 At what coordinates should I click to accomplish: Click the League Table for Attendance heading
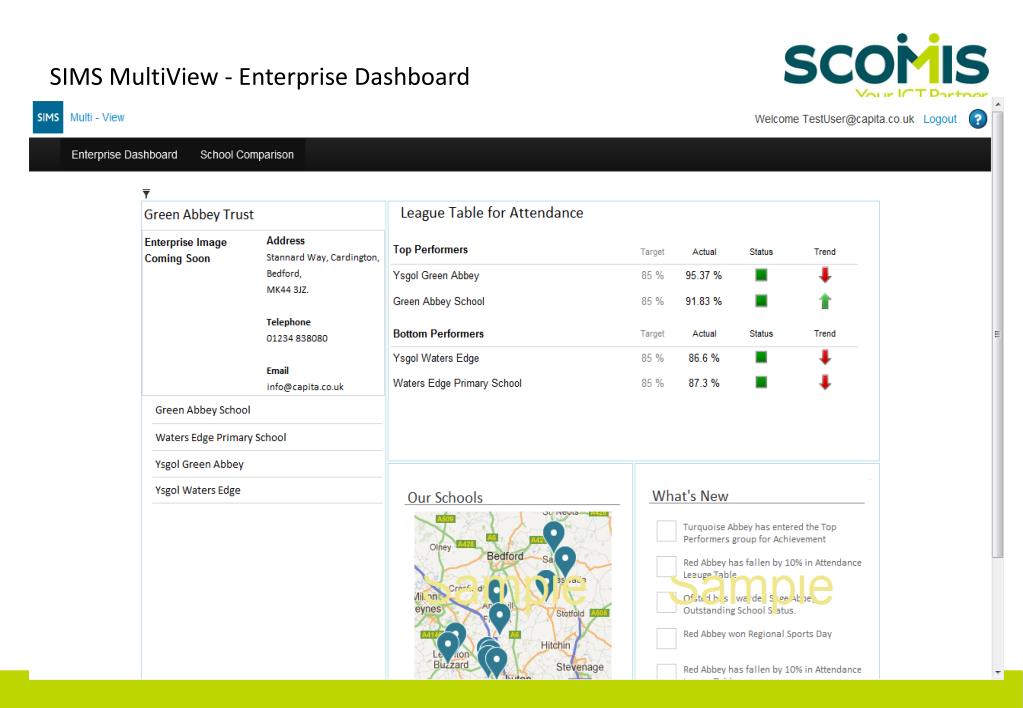(491, 213)
